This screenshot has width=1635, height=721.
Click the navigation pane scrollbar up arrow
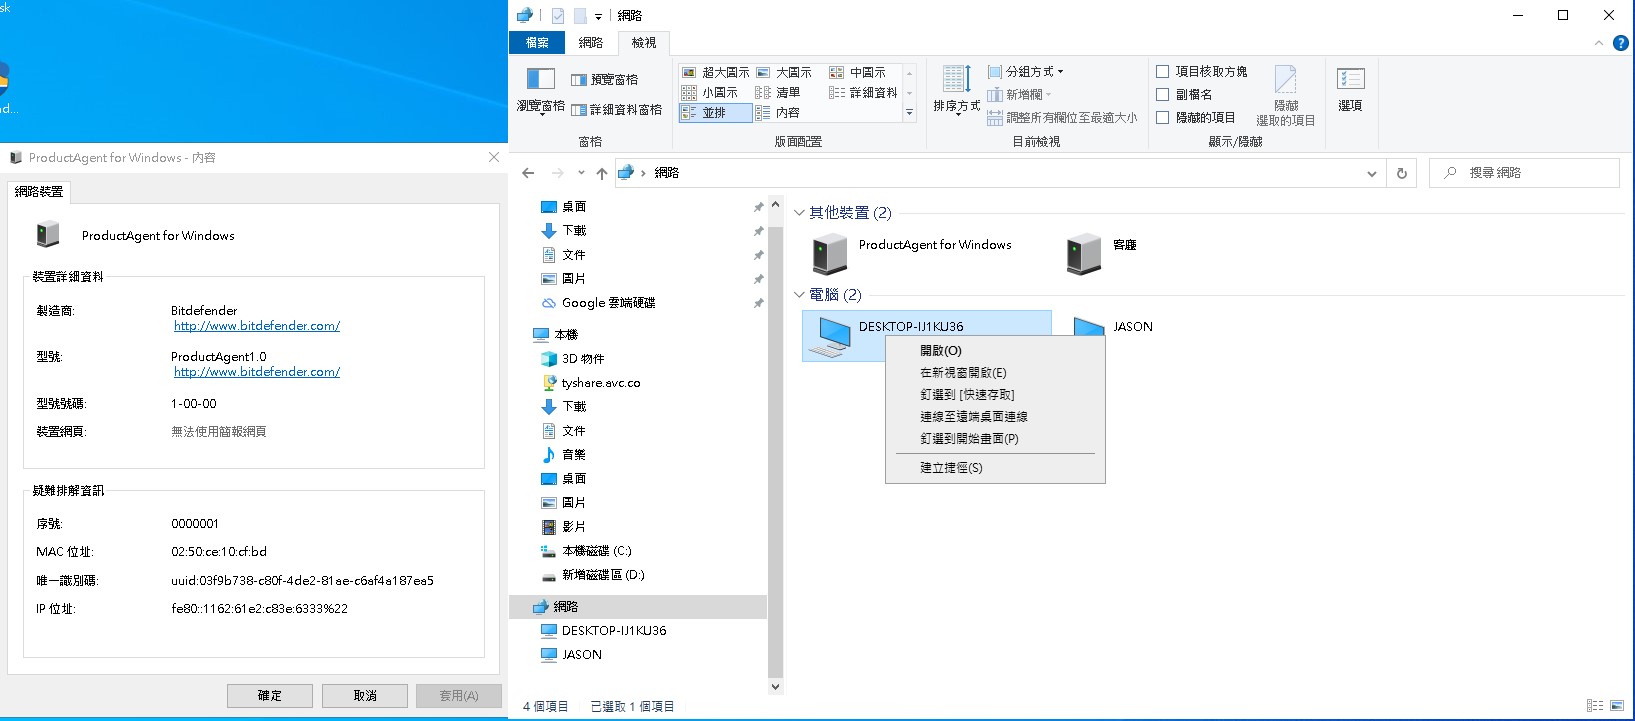coord(775,205)
